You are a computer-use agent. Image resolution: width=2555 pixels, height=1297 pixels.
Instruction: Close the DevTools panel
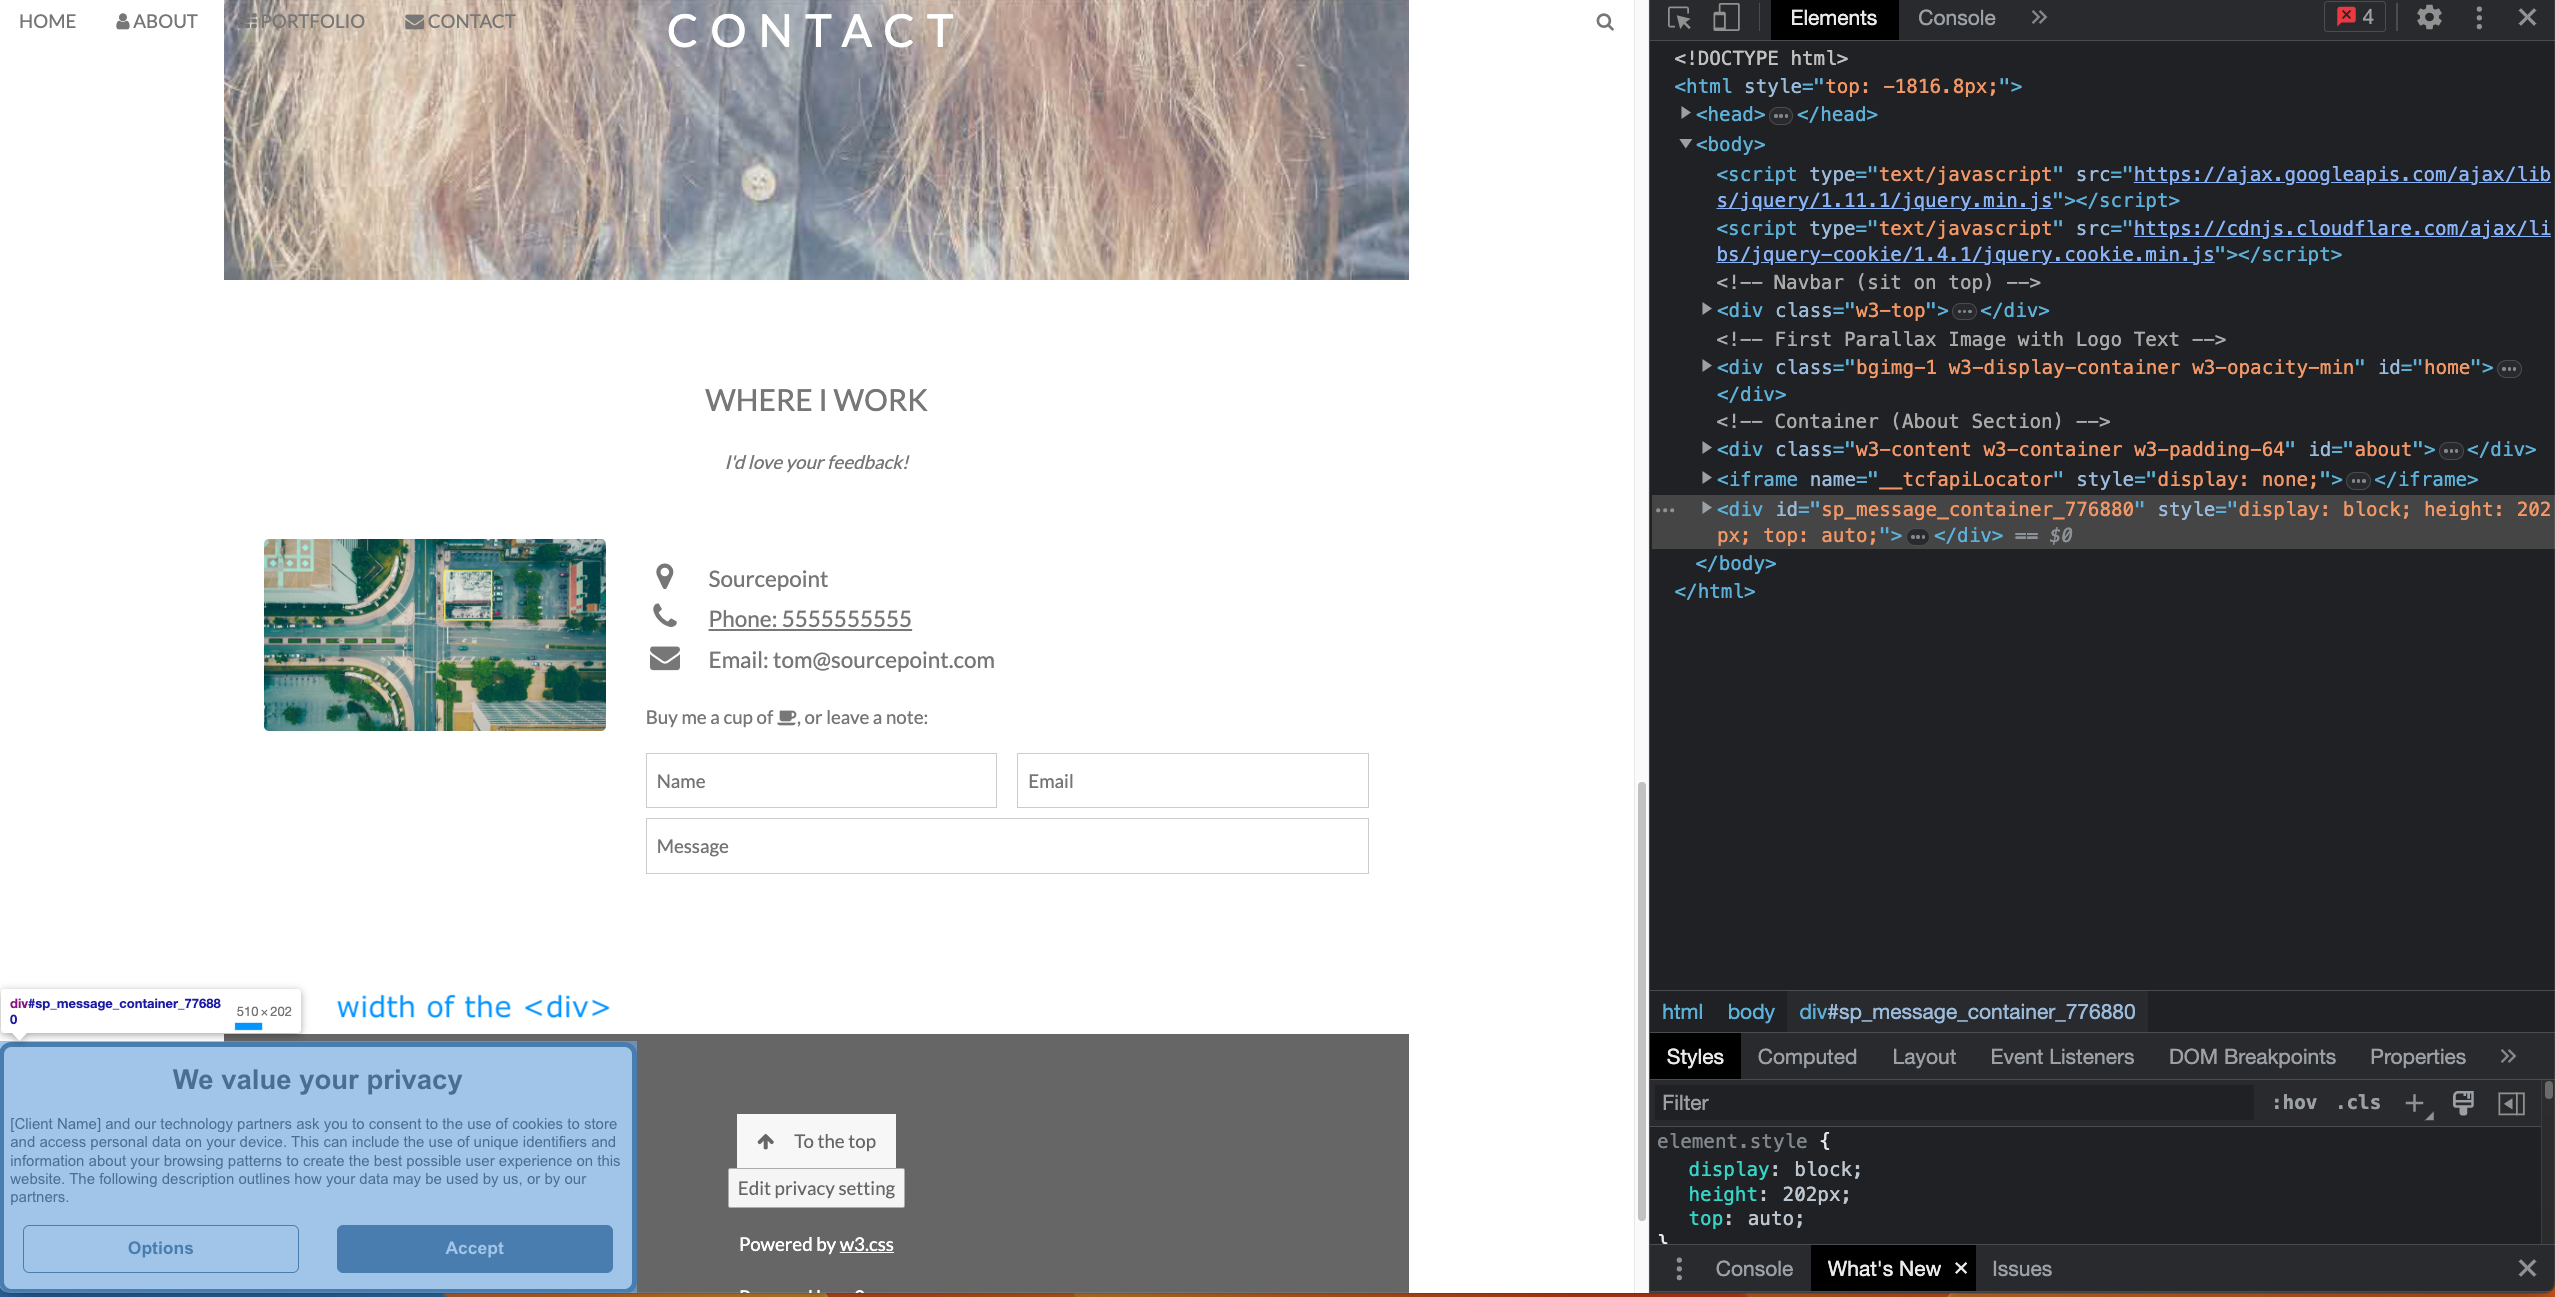[2527, 18]
